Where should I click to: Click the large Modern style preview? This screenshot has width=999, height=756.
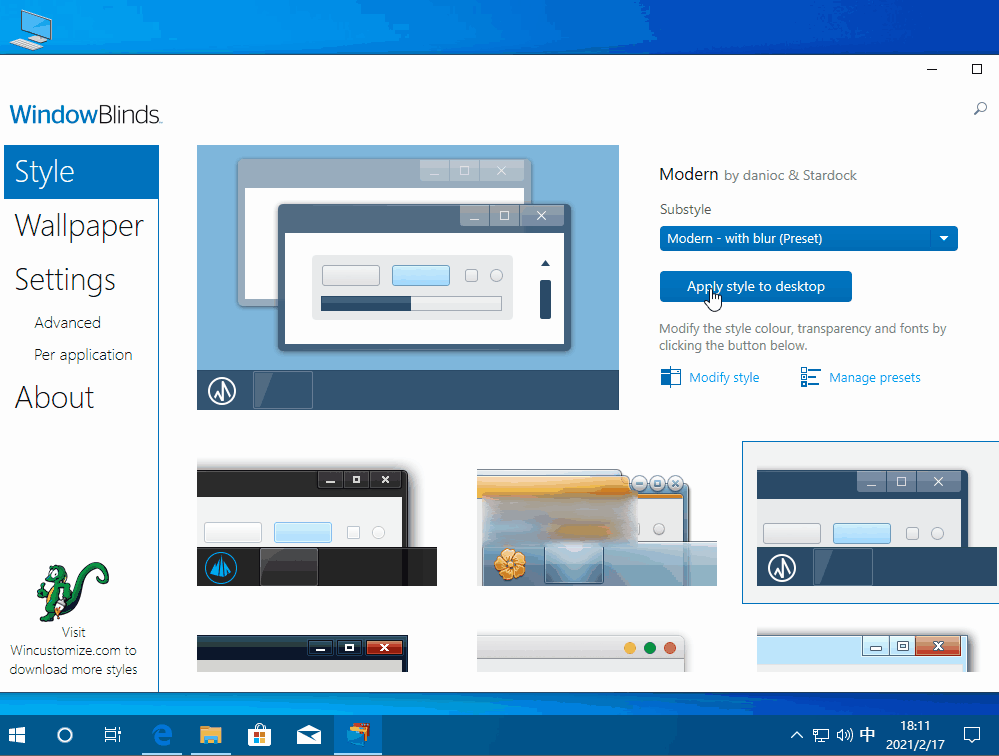pos(408,277)
